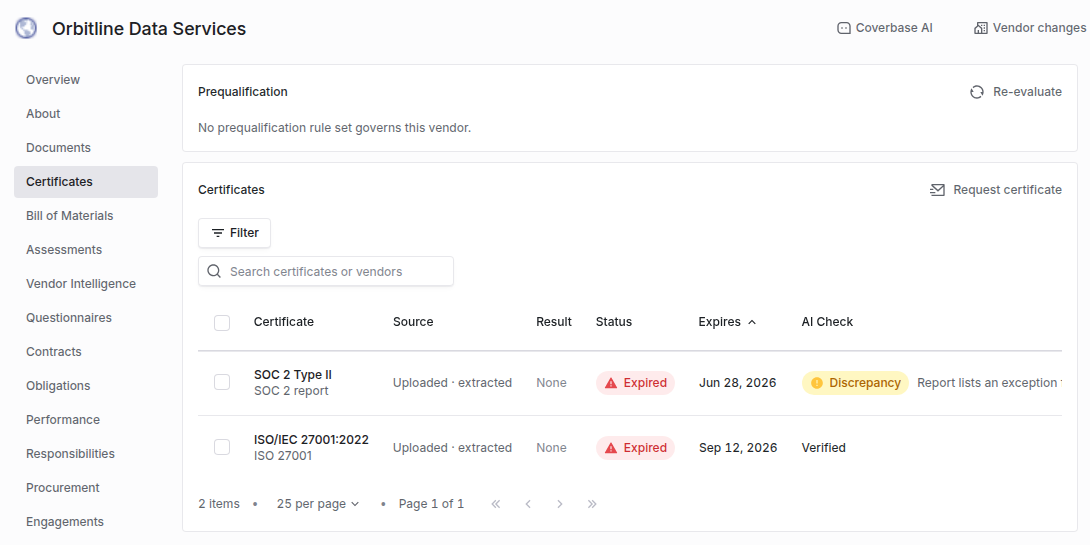Image resolution: width=1090 pixels, height=545 pixels.
Task: Click the Sep 12, 2026 expiry date
Action: [738, 448]
